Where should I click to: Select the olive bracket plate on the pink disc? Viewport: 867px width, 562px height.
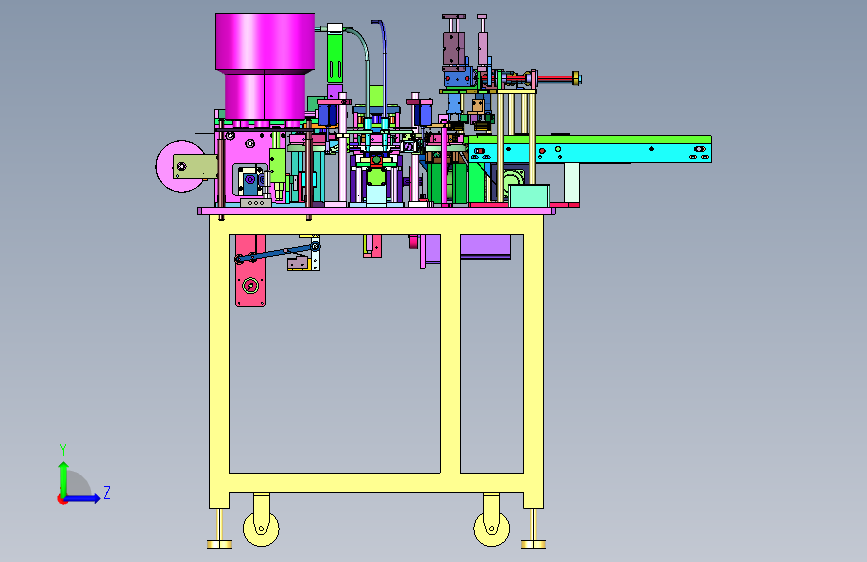pyautogui.click(x=196, y=166)
